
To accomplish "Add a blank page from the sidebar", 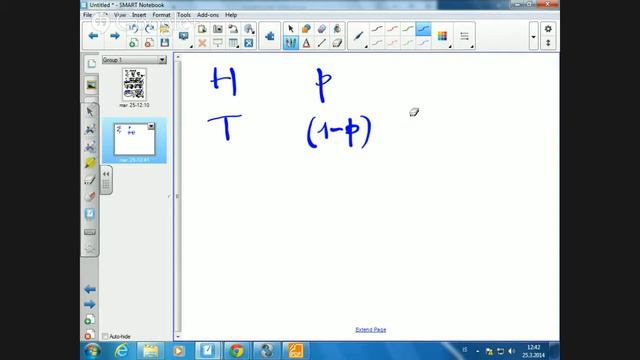I will [90, 320].
